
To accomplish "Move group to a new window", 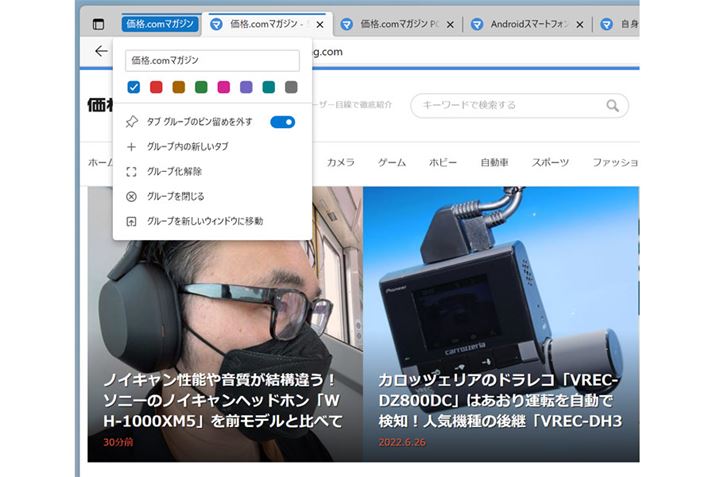I will tap(204, 221).
